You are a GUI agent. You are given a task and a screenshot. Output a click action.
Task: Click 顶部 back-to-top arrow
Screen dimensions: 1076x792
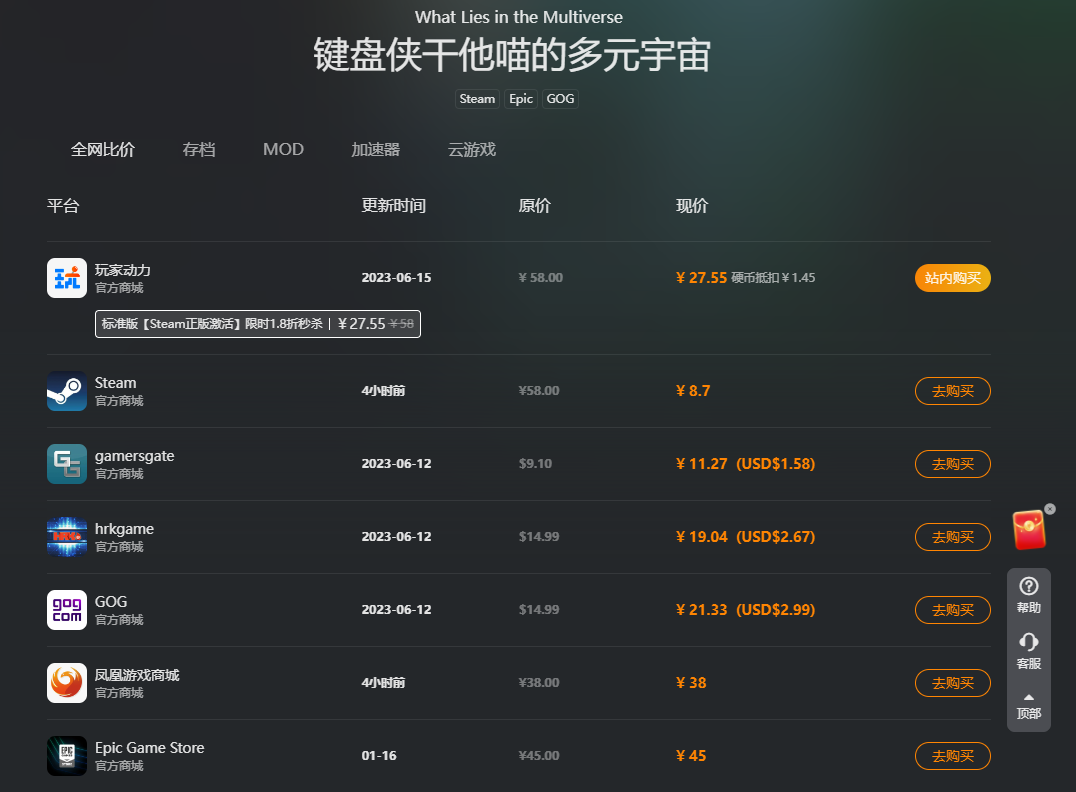[1029, 707]
